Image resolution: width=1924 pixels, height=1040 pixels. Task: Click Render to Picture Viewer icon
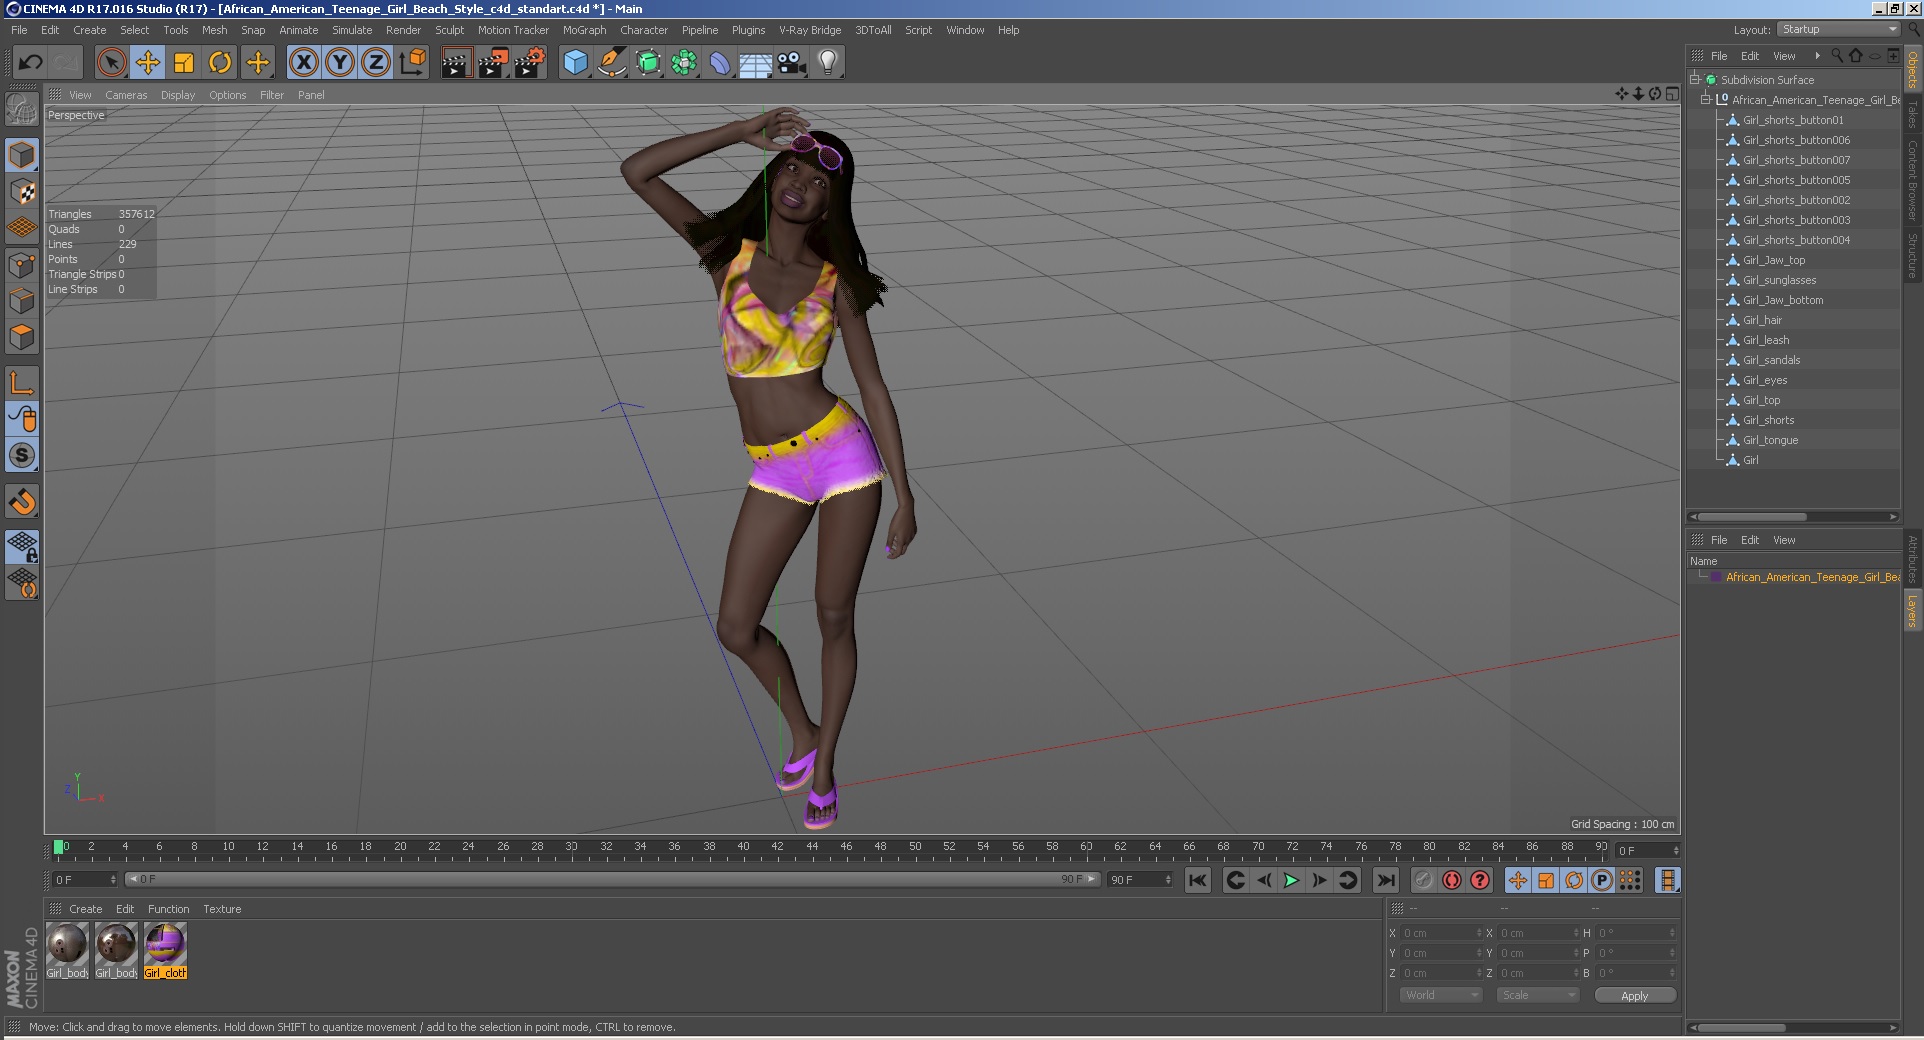tap(493, 63)
